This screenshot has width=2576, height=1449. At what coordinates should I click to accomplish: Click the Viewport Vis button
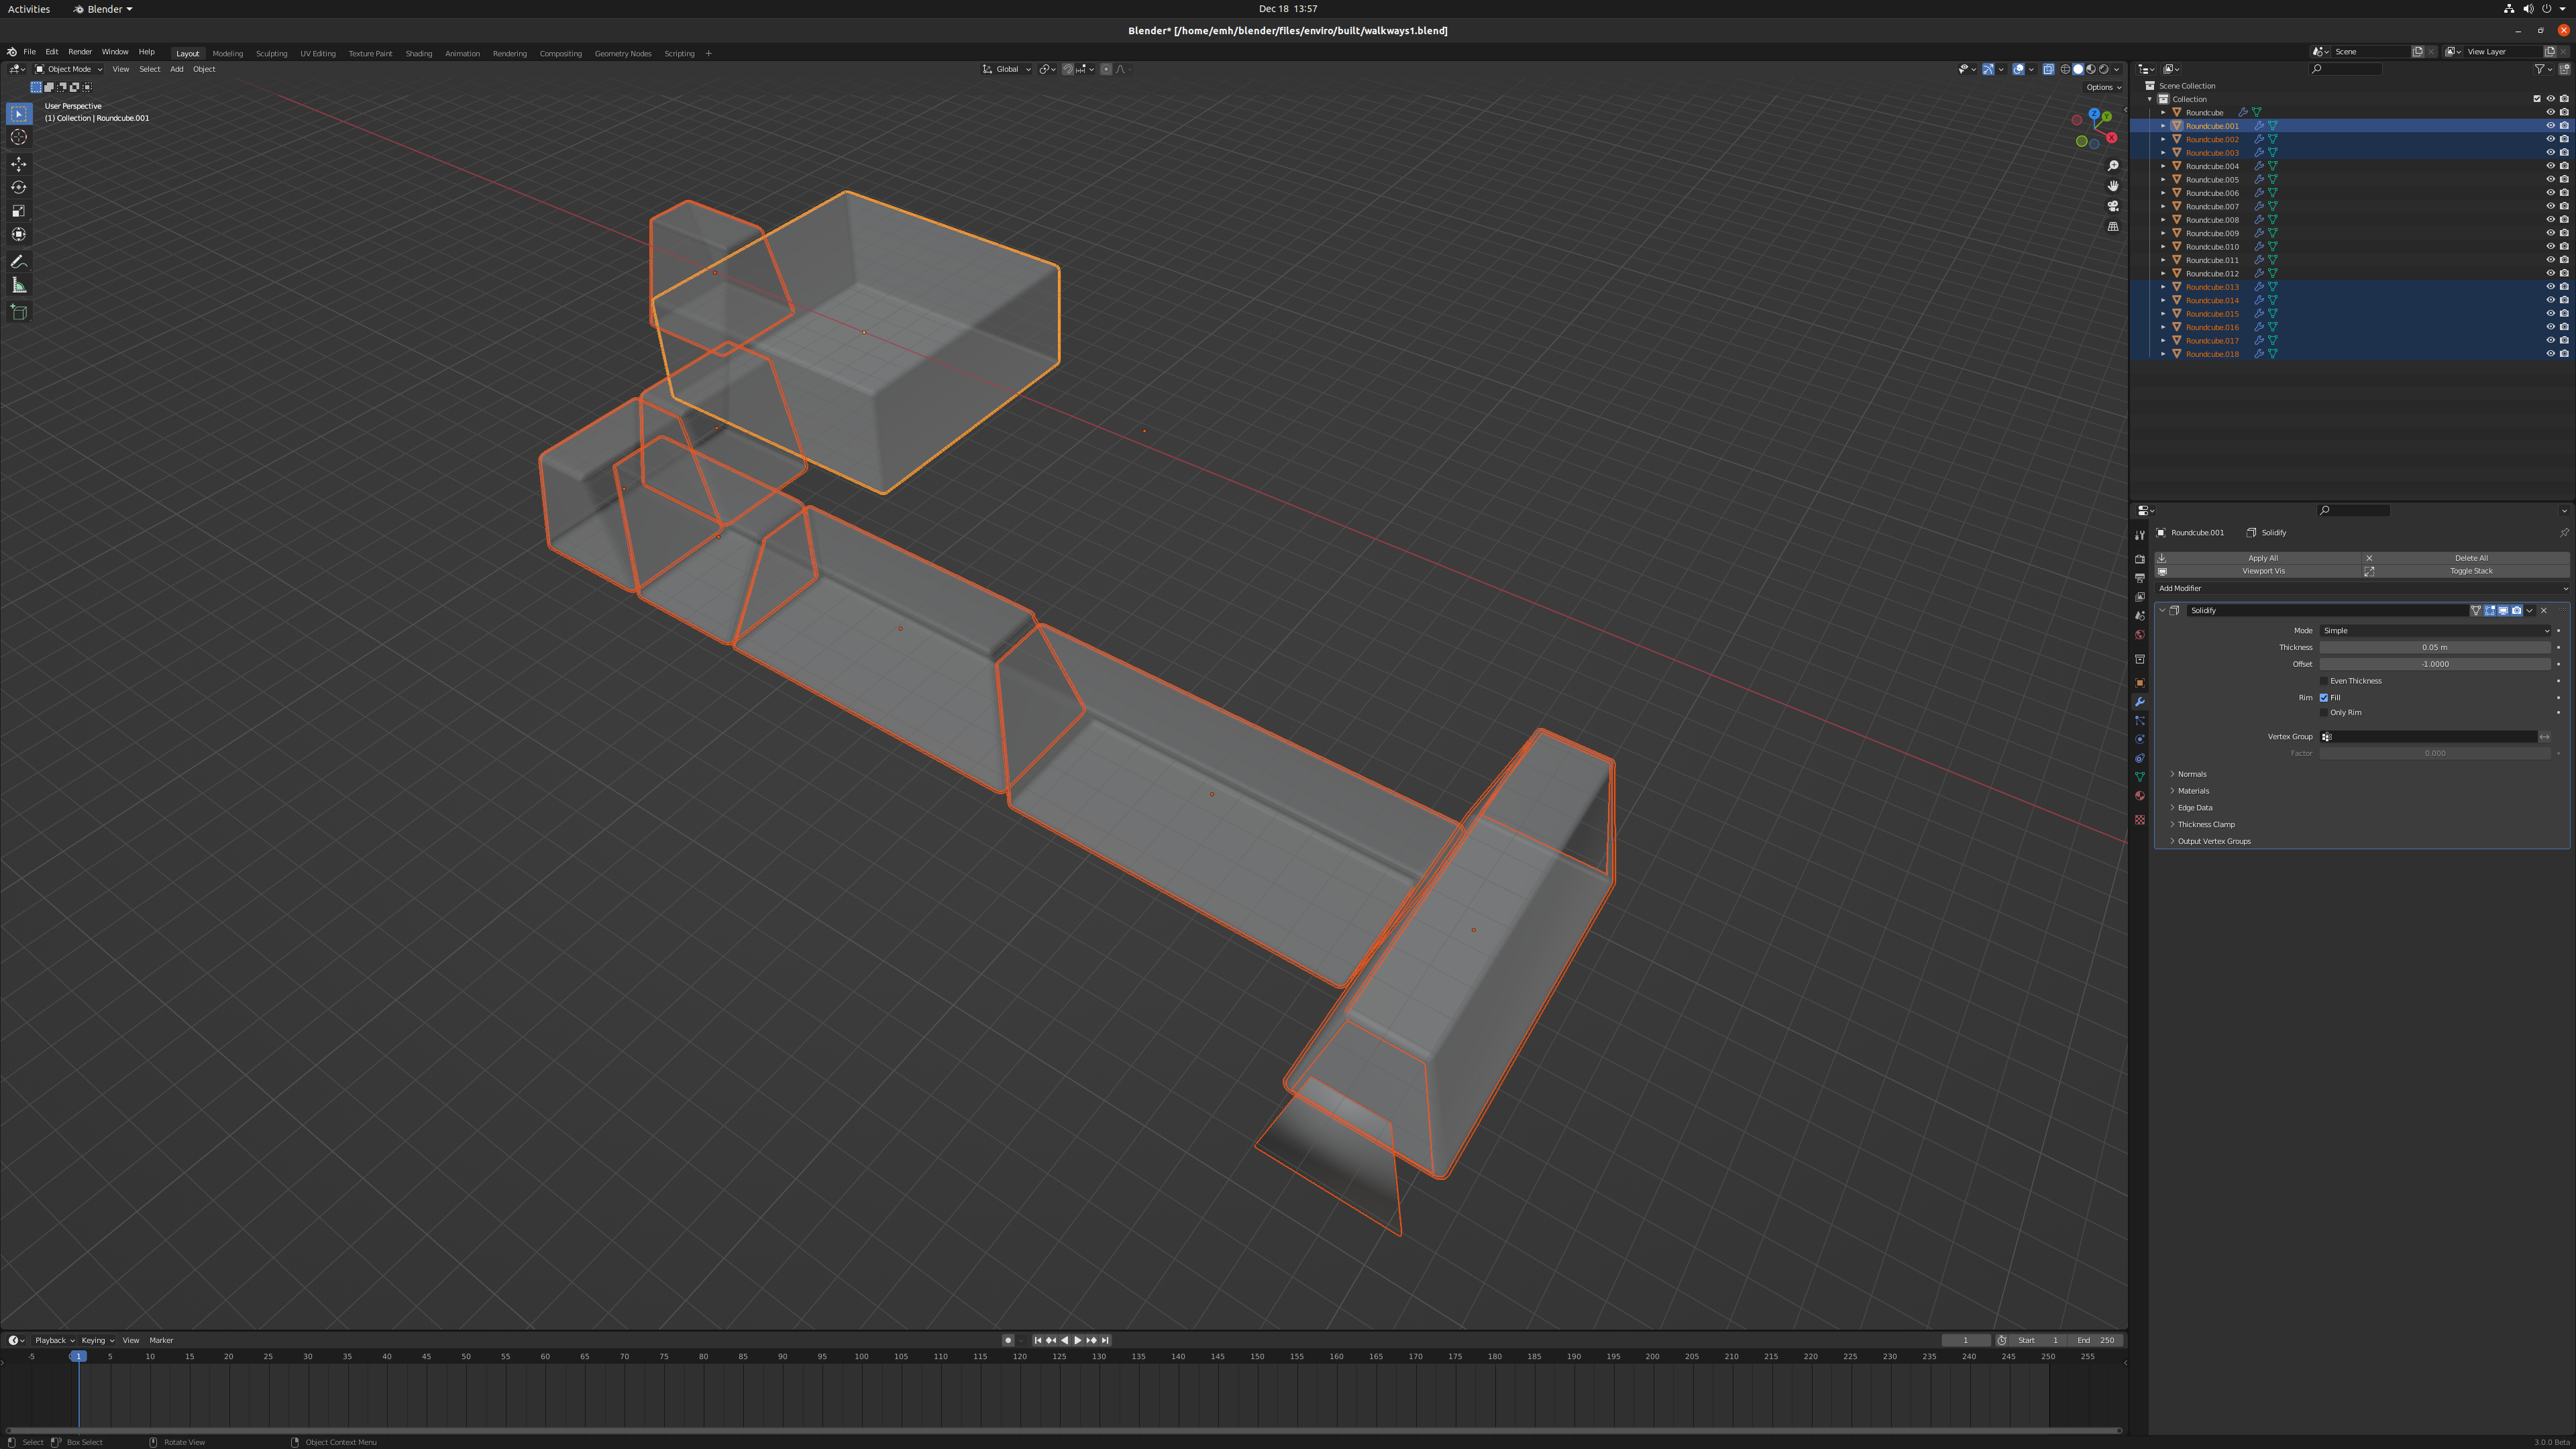(2258, 571)
